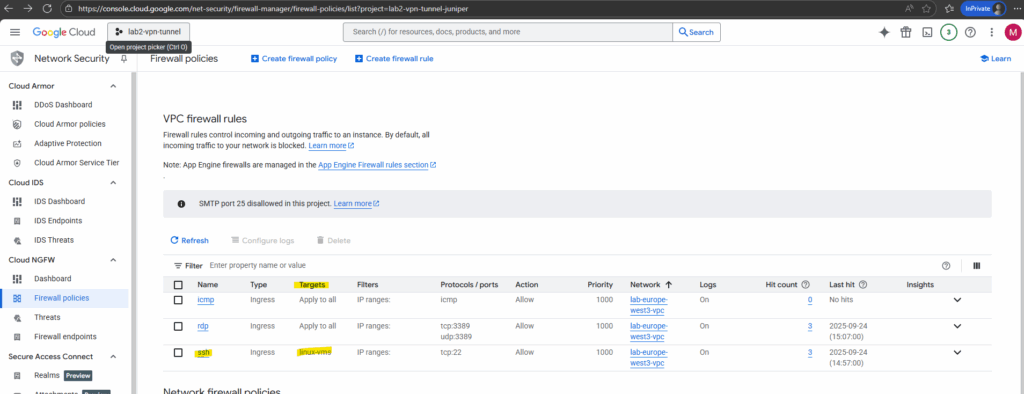Open App Engine Firewall rules section link

coord(377,165)
